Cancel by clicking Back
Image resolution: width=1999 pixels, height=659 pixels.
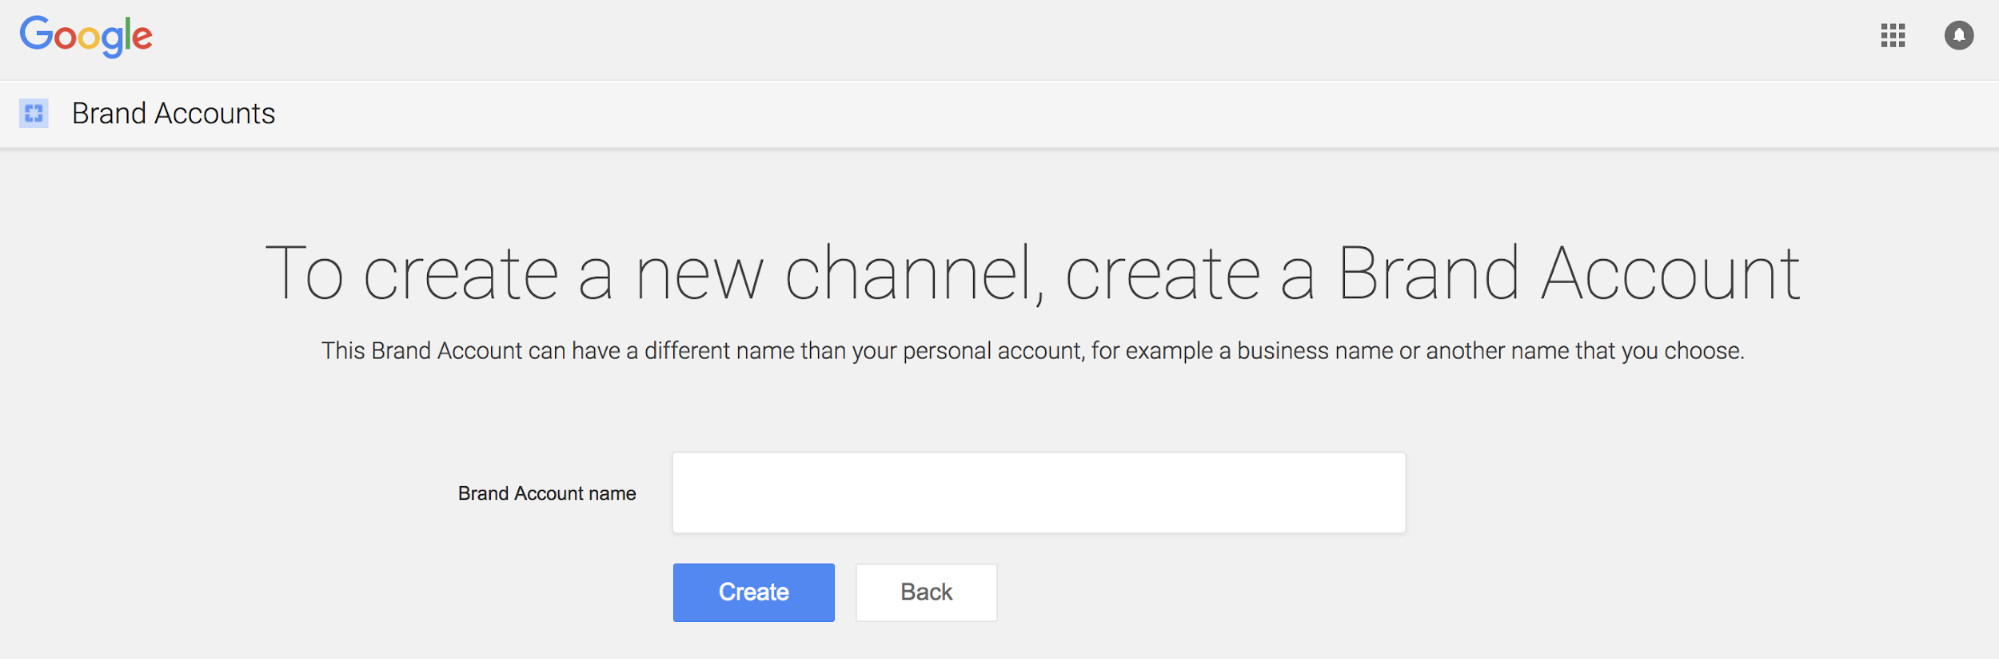click(x=926, y=592)
